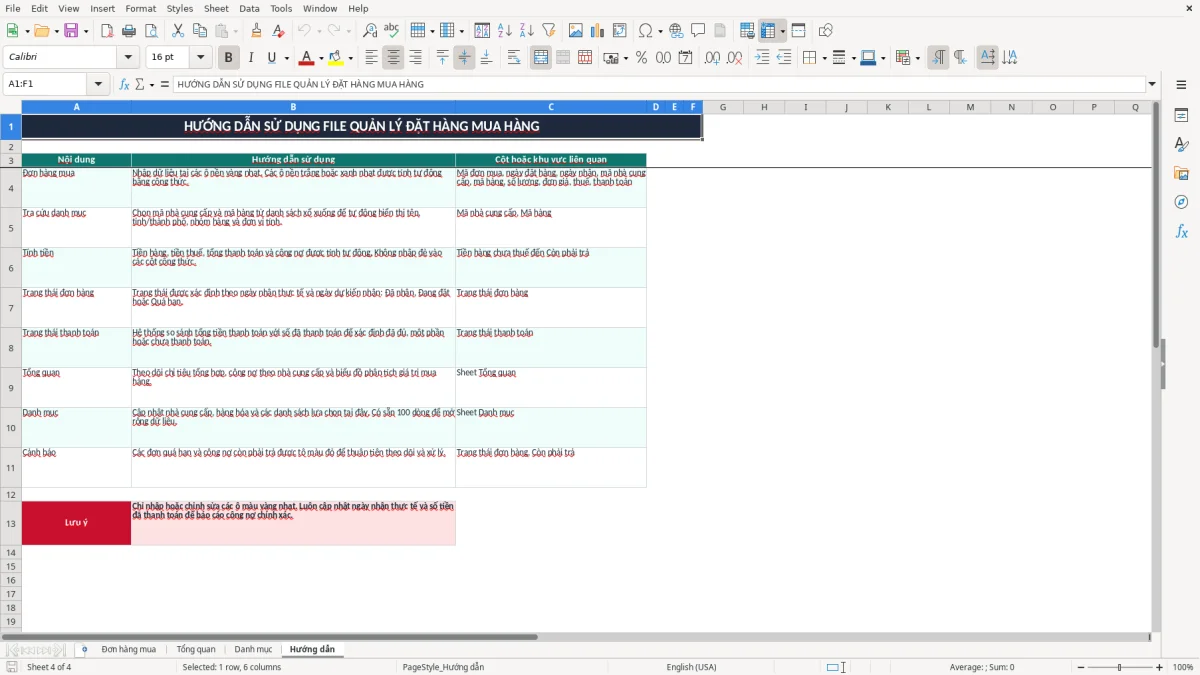Click the Sort Descending icon

click(x=527, y=31)
